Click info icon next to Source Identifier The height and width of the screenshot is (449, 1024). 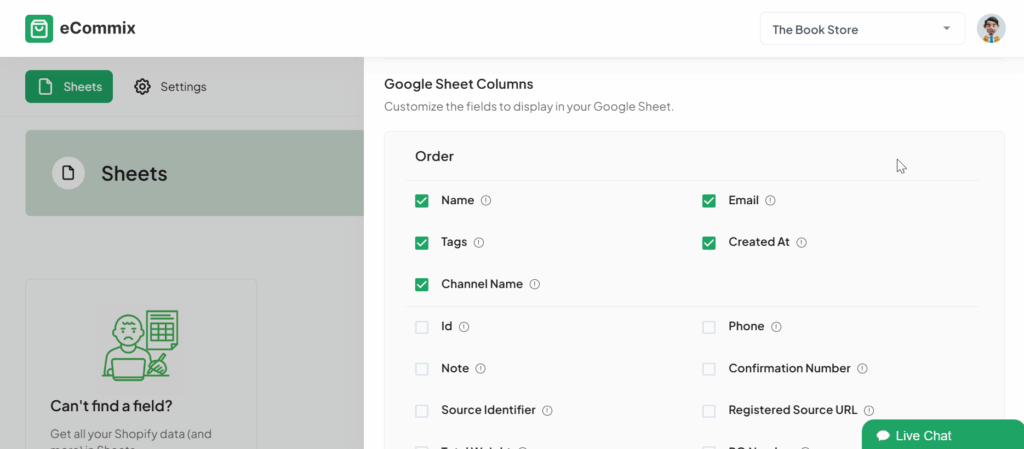click(x=547, y=410)
